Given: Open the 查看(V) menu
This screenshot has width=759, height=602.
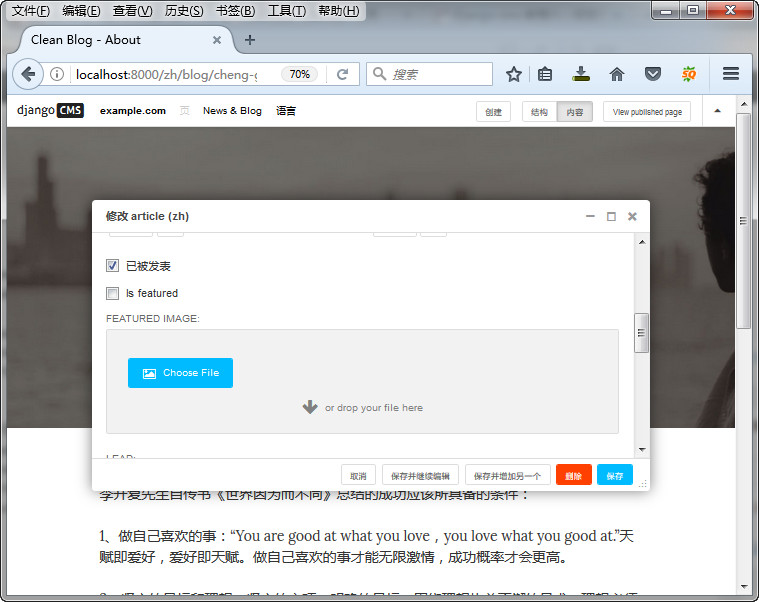Looking at the screenshot, I should pos(132,11).
